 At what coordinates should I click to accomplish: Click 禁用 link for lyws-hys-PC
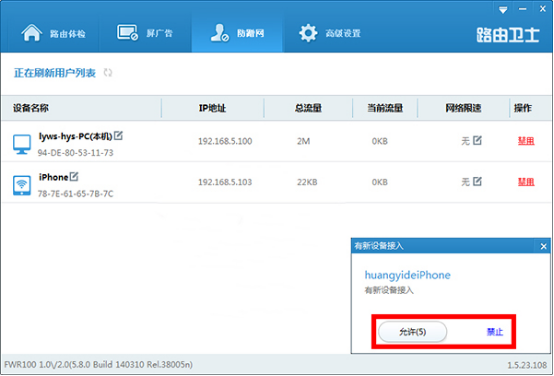tap(526, 141)
